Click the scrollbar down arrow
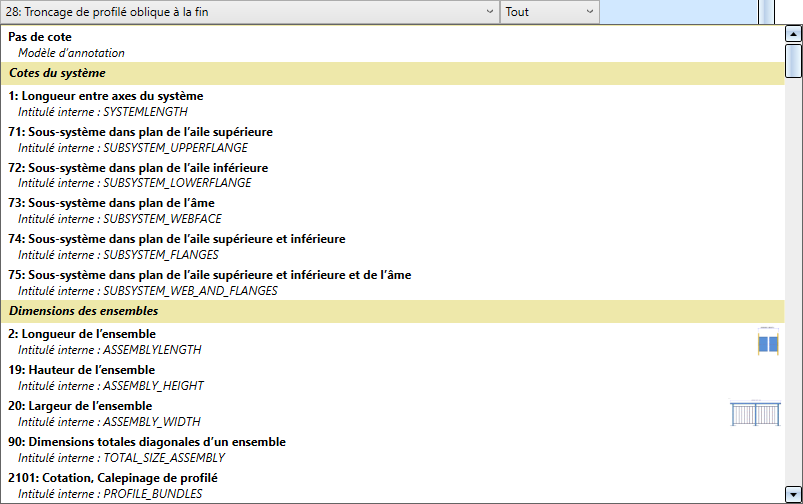Image resolution: width=803 pixels, height=504 pixels. (793, 494)
